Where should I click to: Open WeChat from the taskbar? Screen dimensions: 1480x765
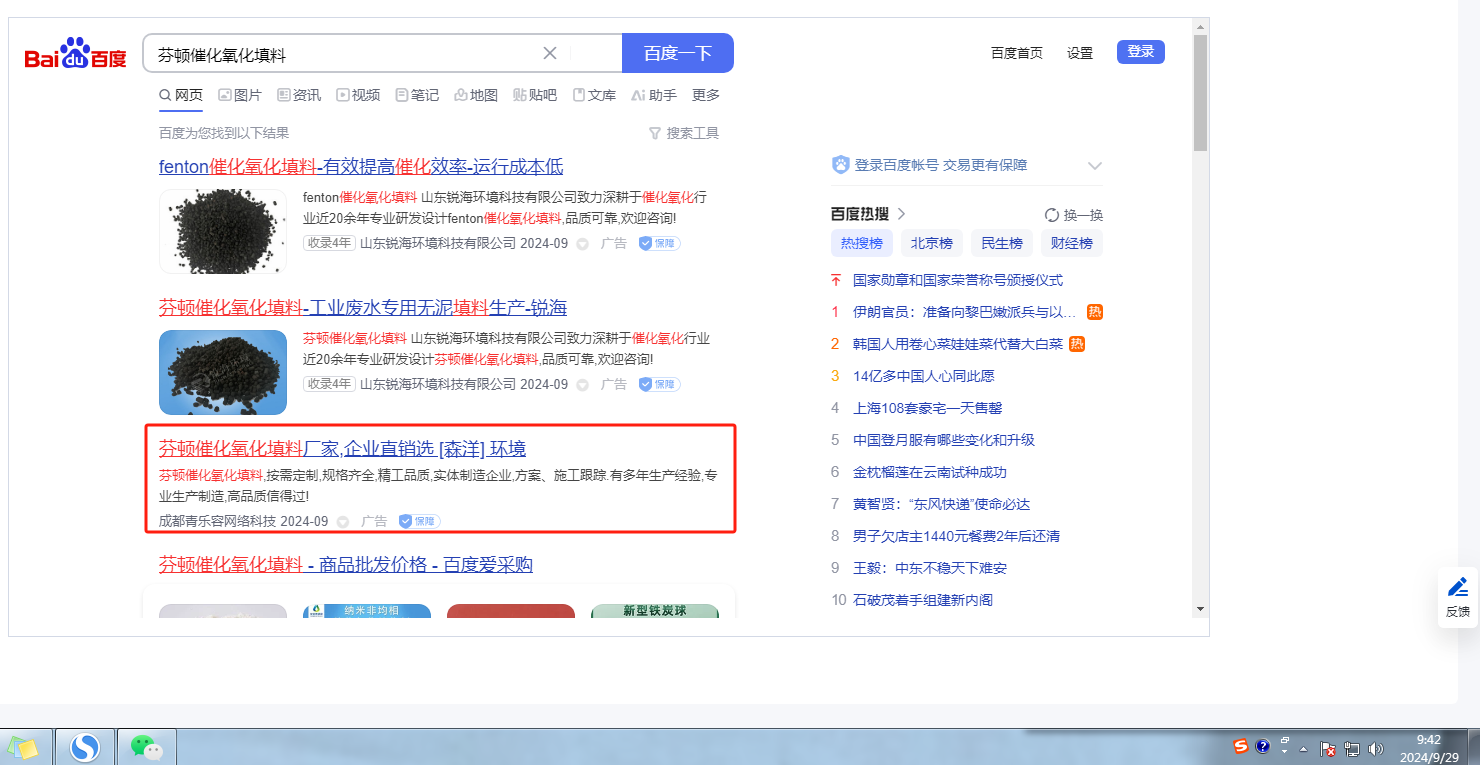click(x=147, y=747)
